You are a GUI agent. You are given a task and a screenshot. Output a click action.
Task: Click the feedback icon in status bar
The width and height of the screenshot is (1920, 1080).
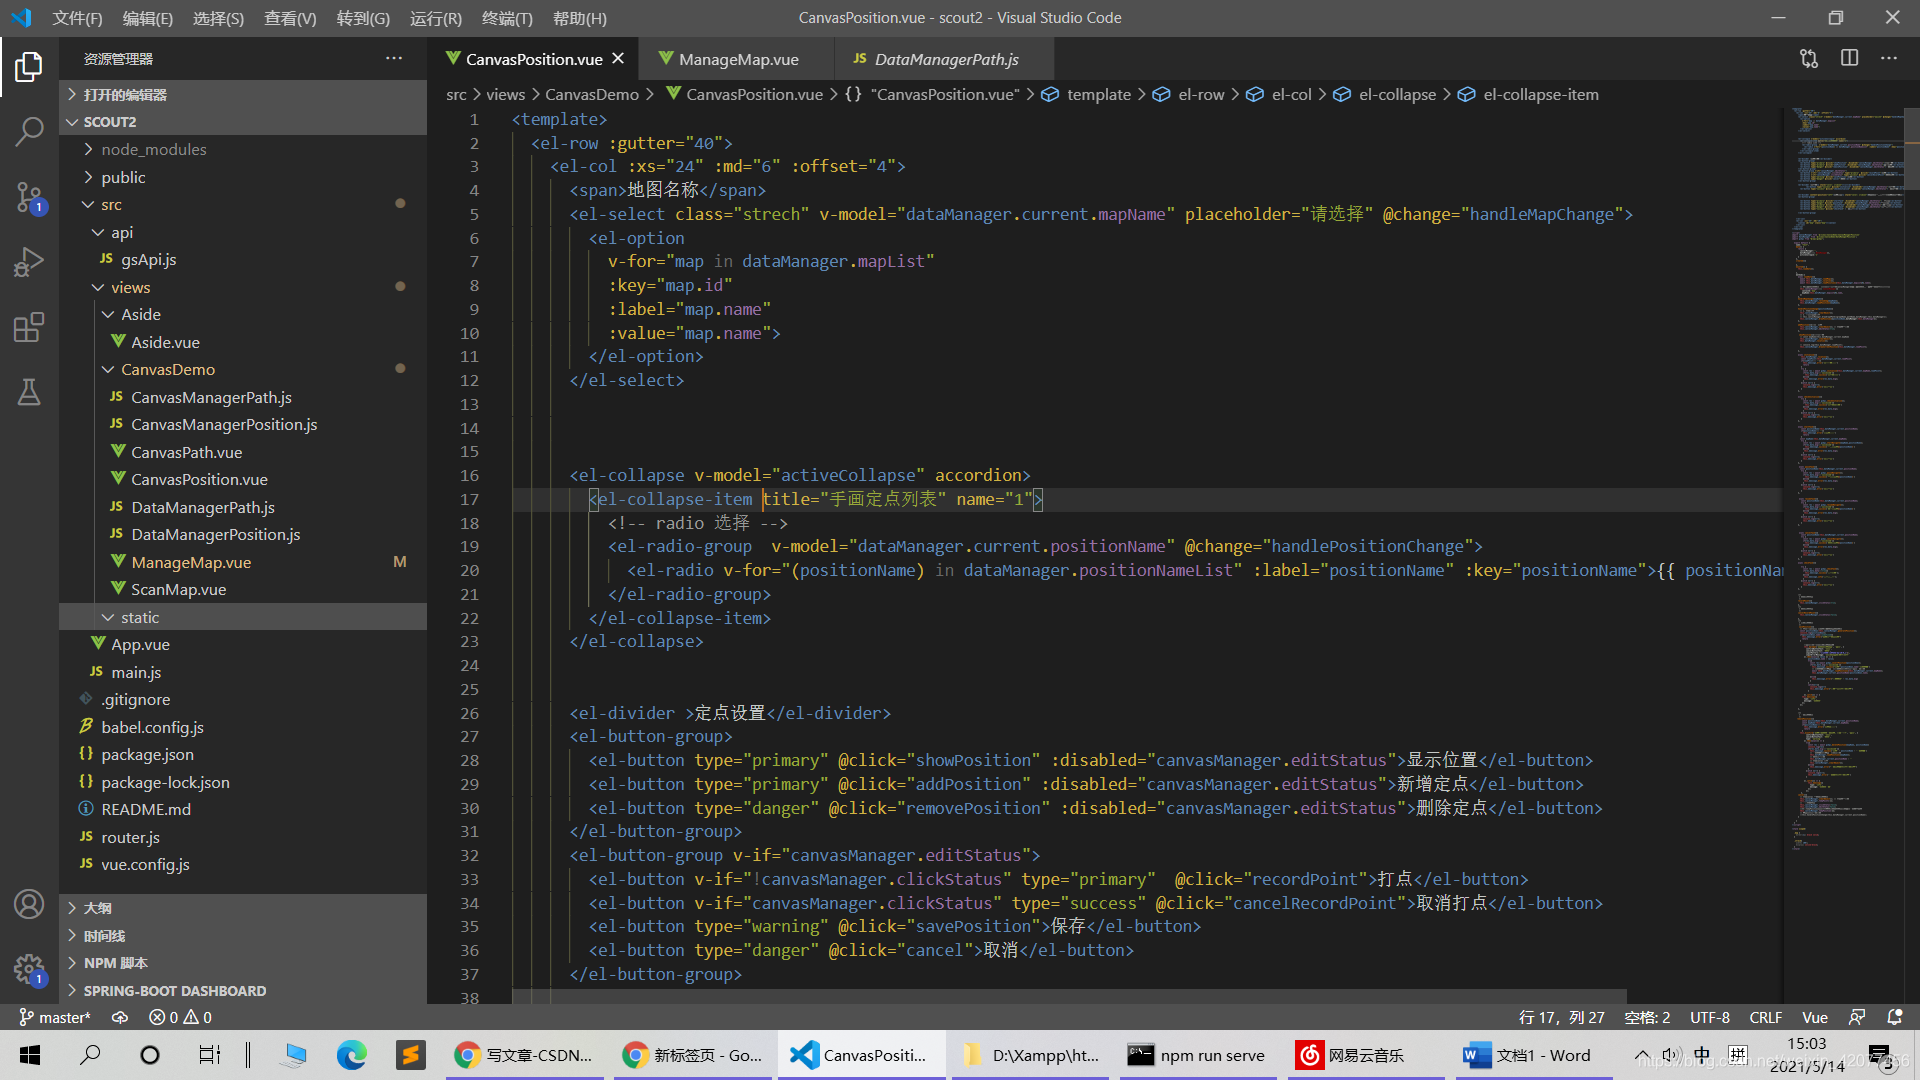(1857, 1017)
